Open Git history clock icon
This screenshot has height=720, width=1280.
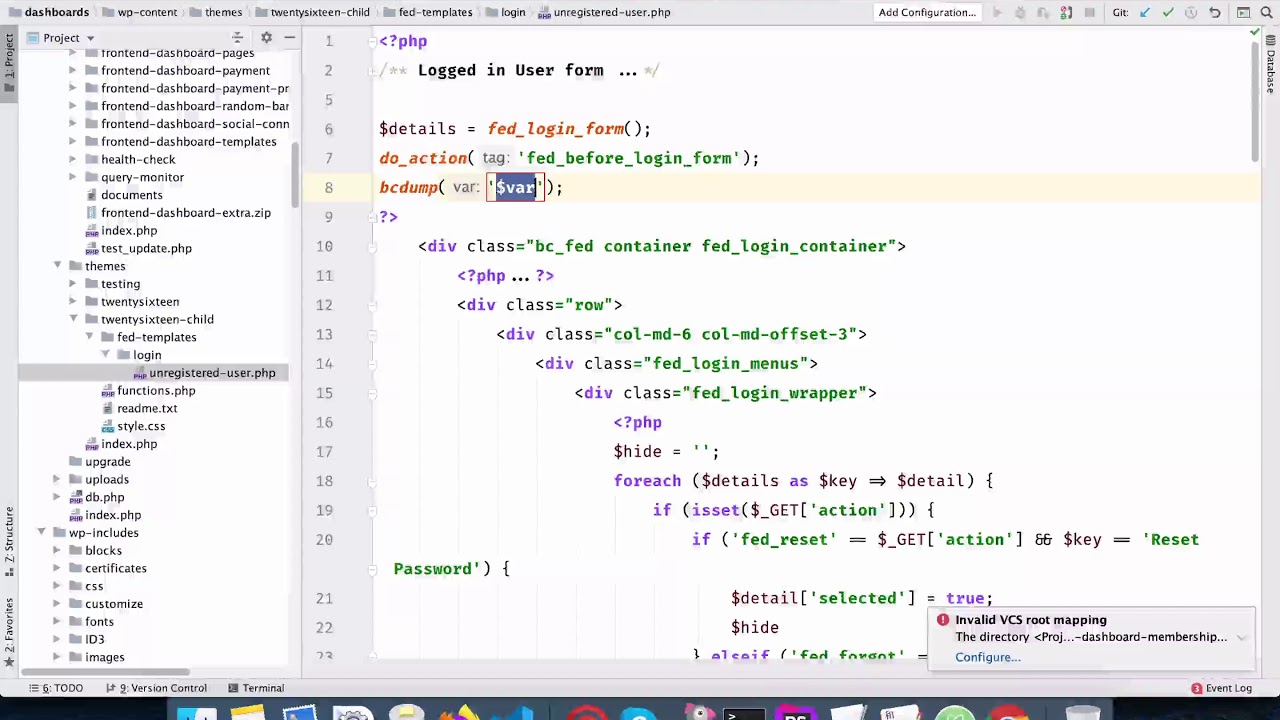pos(1191,12)
